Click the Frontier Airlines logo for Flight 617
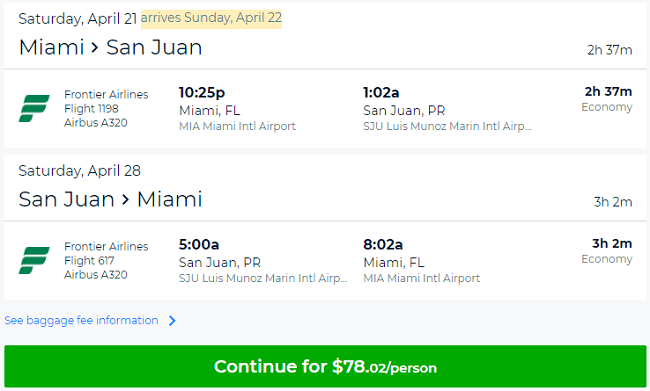 (x=34, y=260)
